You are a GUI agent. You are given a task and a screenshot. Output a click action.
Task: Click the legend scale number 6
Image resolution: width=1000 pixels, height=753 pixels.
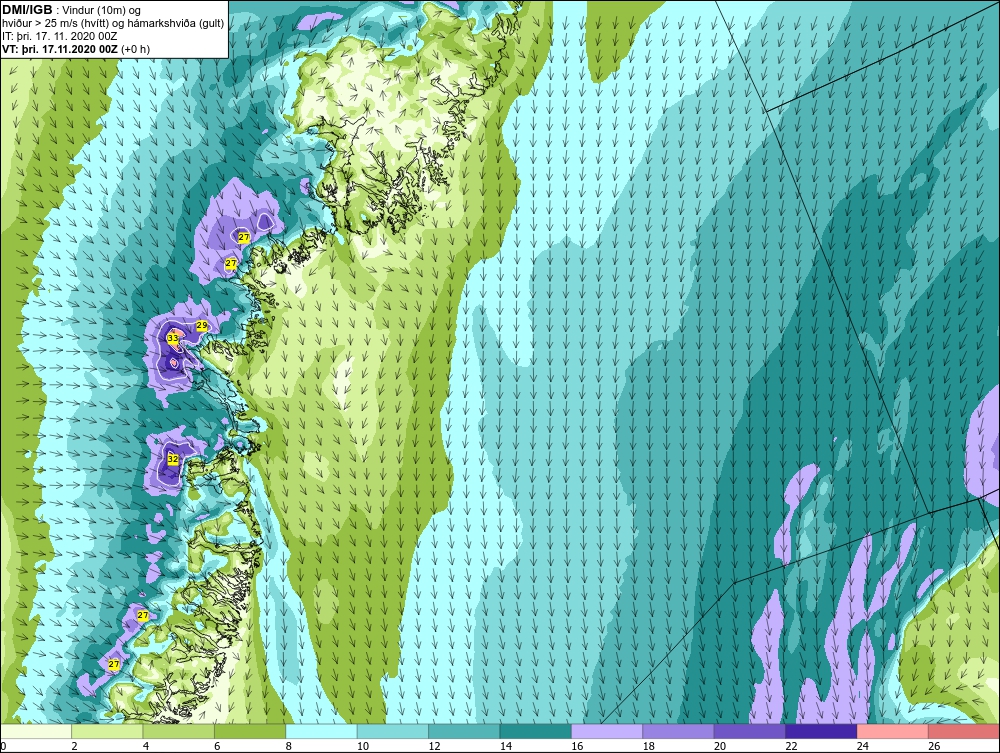(217, 747)
